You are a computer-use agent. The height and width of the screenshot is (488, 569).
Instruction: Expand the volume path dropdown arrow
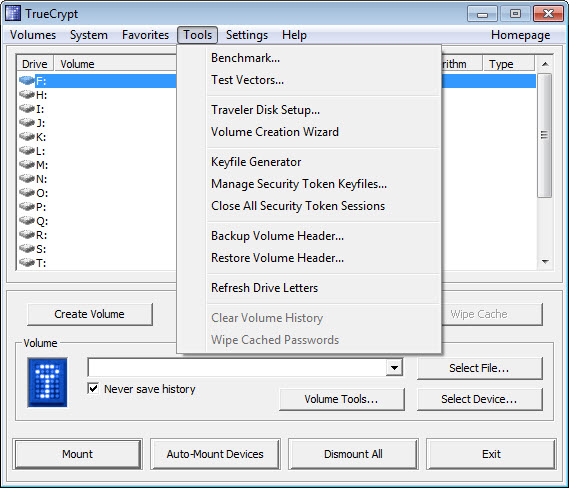click(x=394, y=368)
